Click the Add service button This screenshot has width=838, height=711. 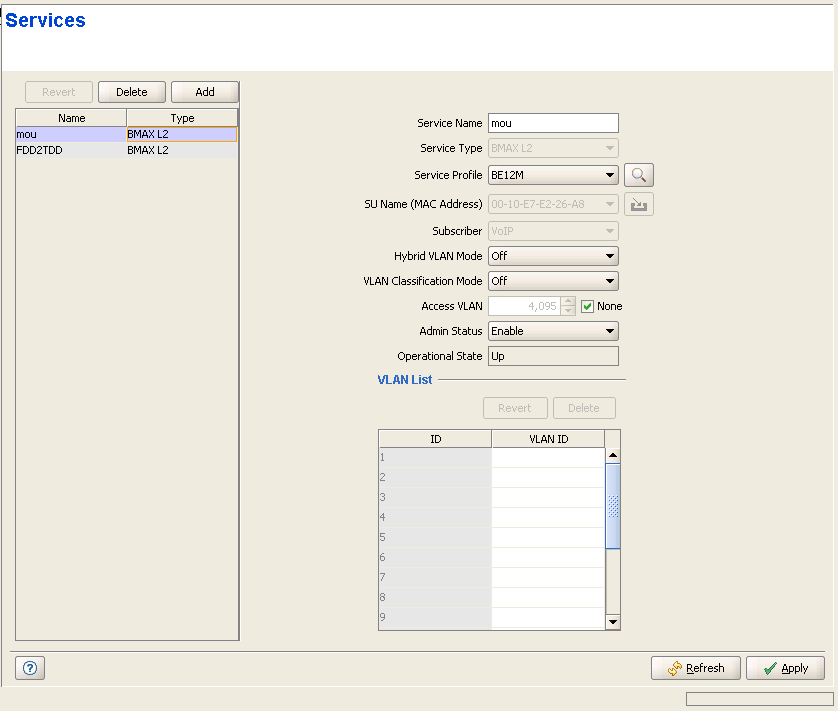205,92
